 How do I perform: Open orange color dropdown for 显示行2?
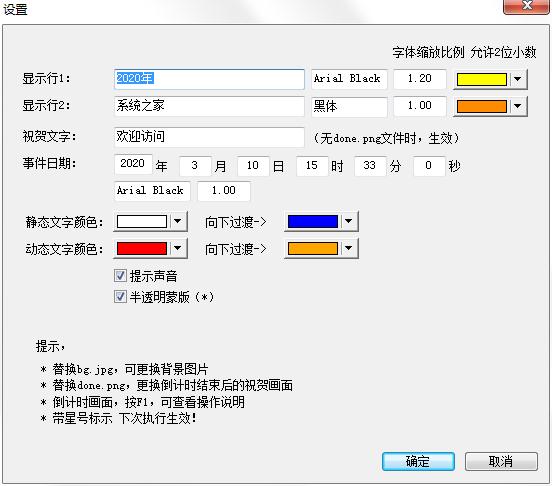pos(518,106)
